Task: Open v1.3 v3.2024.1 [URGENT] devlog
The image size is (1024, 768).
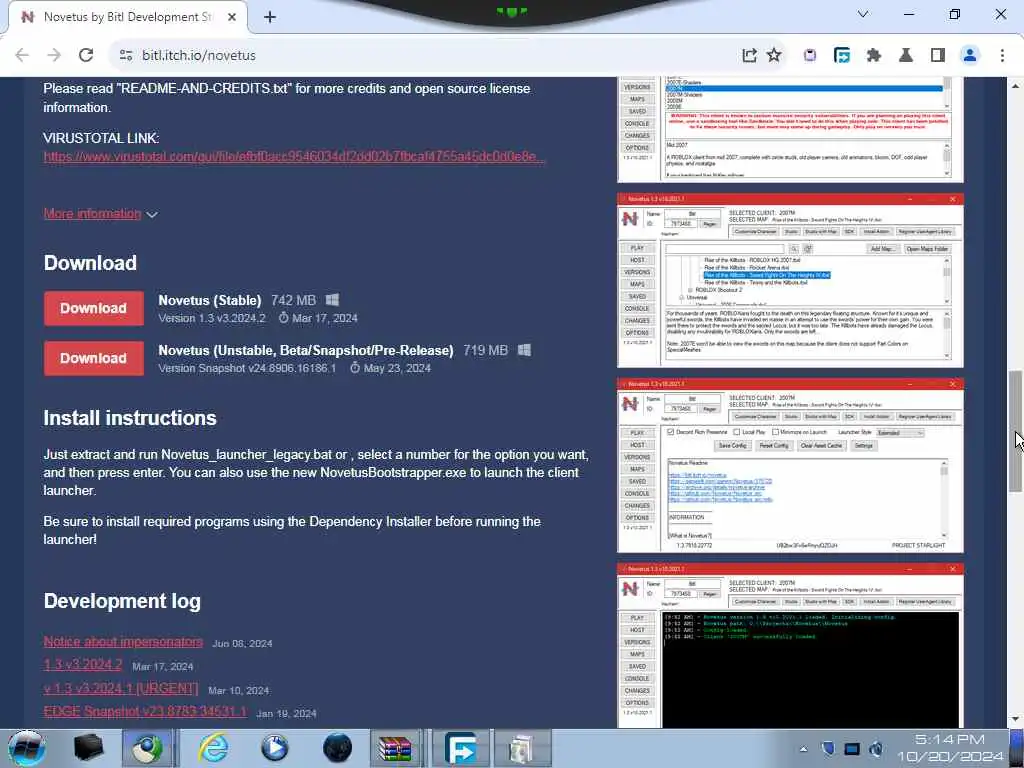Action: tap(121, 689)
